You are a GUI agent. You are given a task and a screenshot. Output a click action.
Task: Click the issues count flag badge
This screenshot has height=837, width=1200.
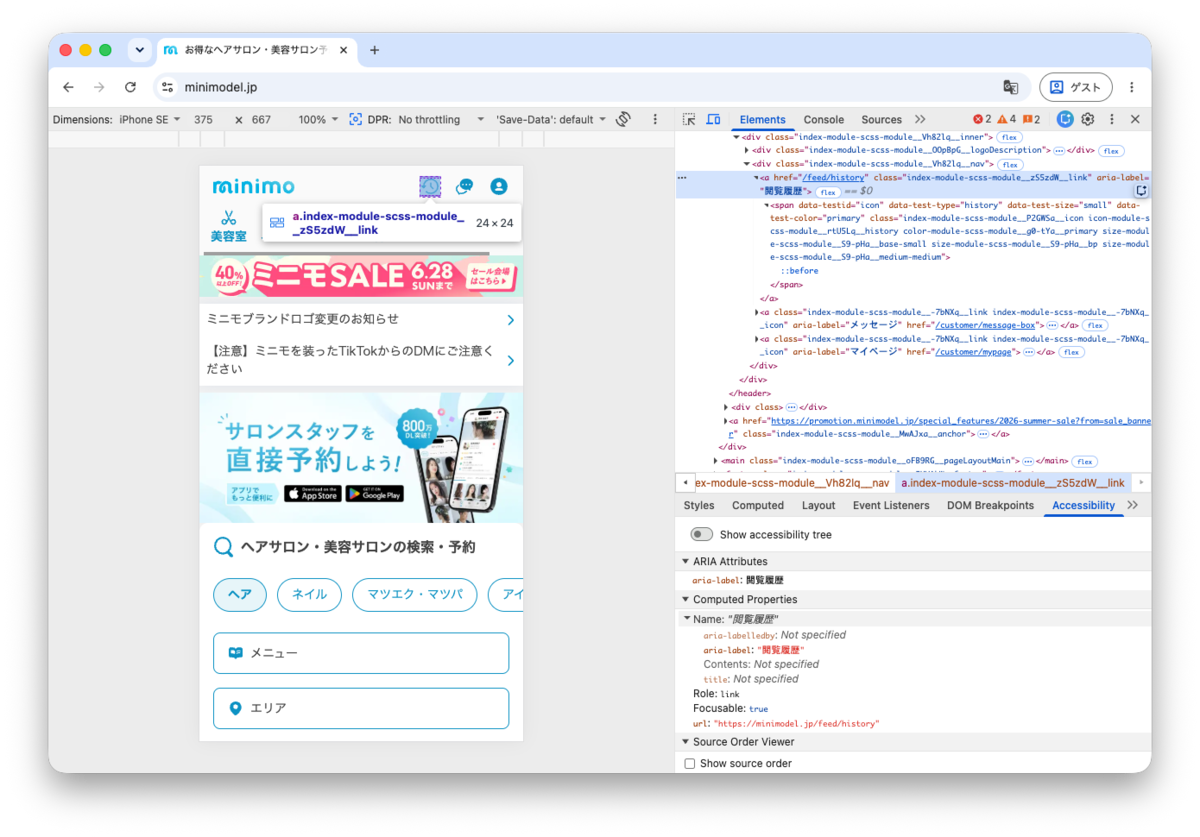[x=1031, y=119]
